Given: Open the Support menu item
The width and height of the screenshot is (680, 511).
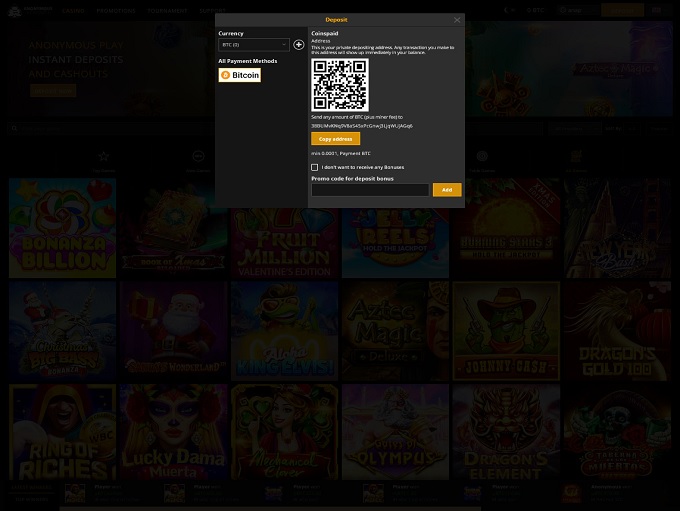Looking at the screenshot, I should (x=212, y=10).
